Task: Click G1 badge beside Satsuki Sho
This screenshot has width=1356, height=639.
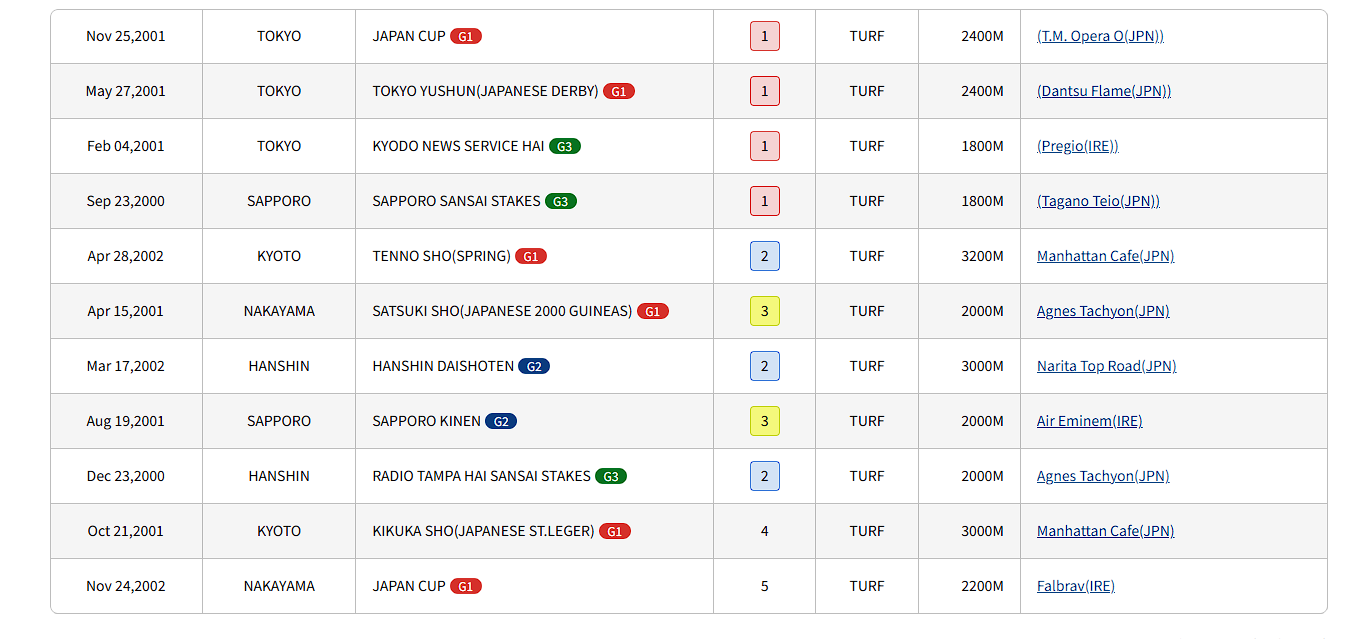Action: coord(653,311)
